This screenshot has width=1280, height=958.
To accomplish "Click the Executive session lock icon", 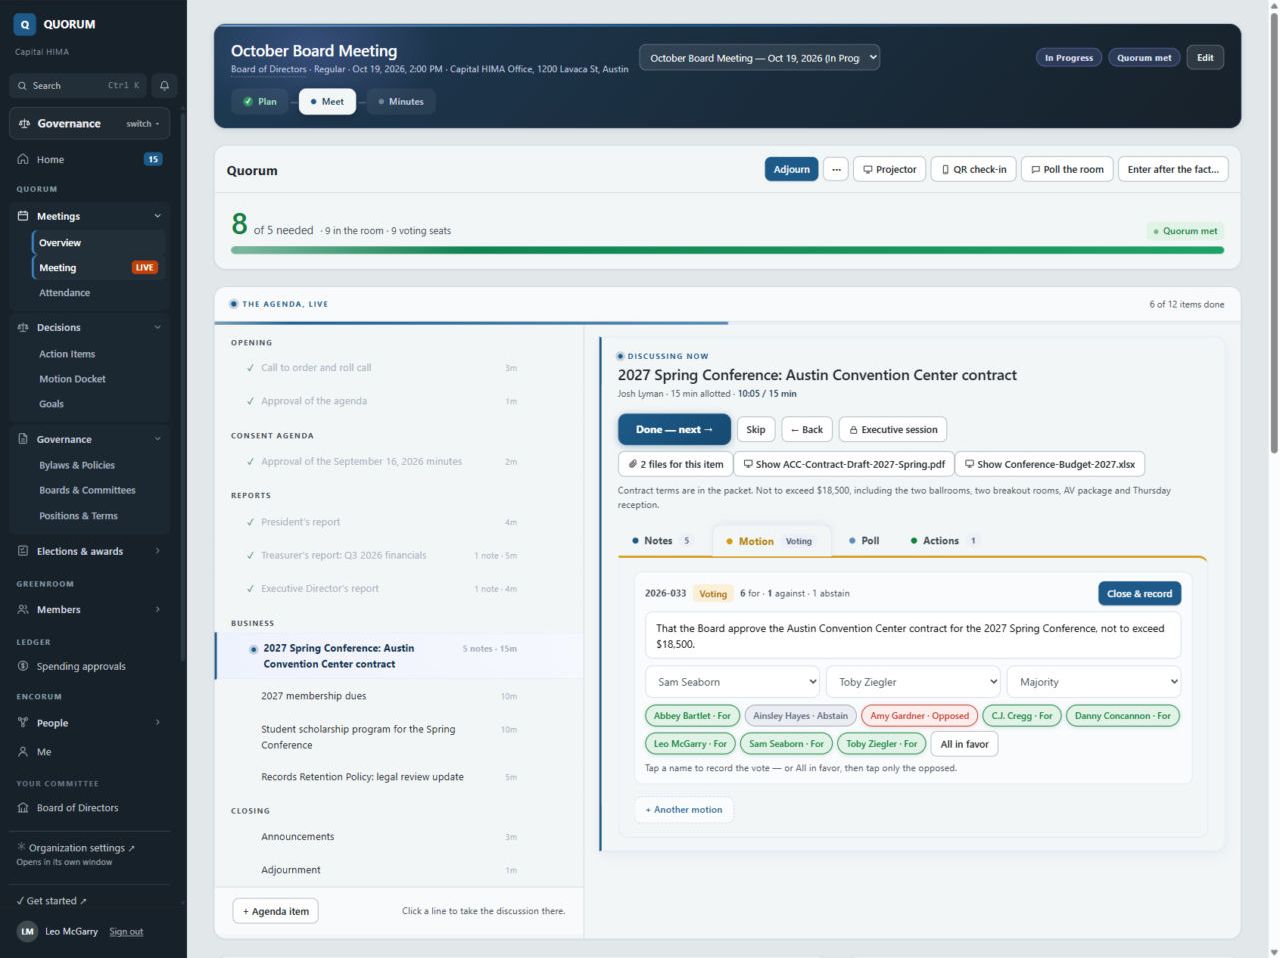I will coord(853,430).
